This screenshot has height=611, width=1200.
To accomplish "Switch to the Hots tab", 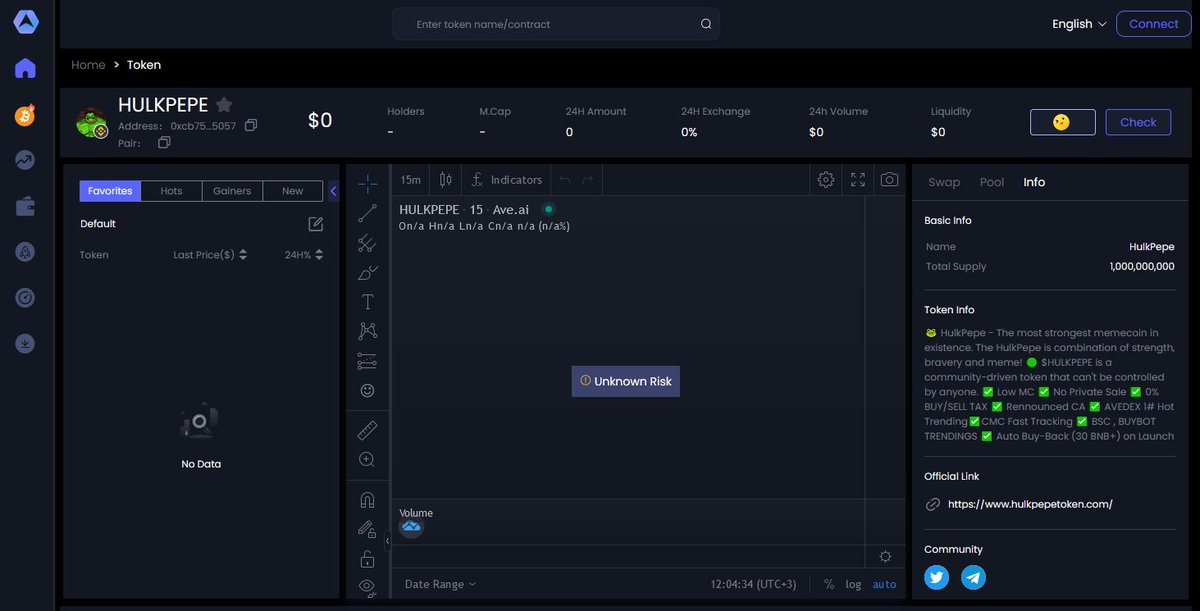I will point(171,191).
